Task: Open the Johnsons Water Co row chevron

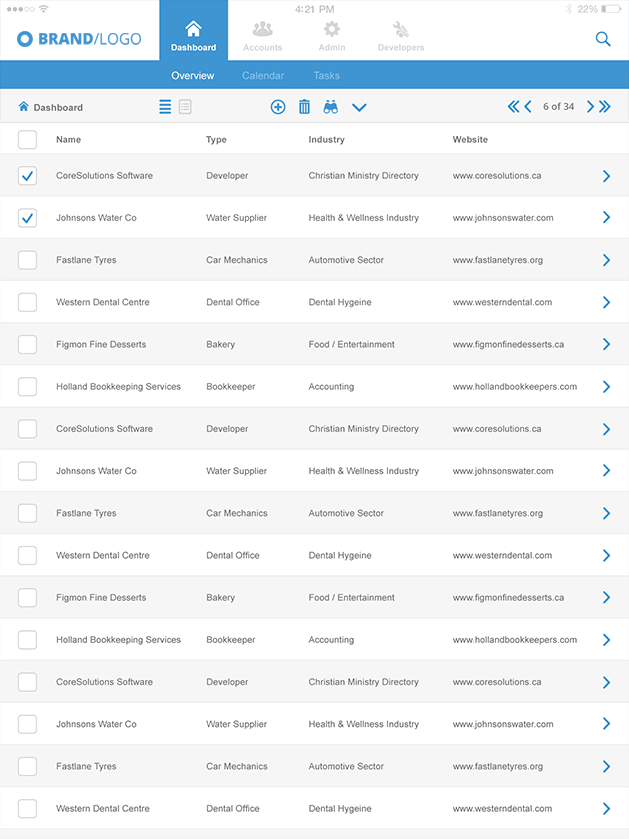Action: (606, 218)
